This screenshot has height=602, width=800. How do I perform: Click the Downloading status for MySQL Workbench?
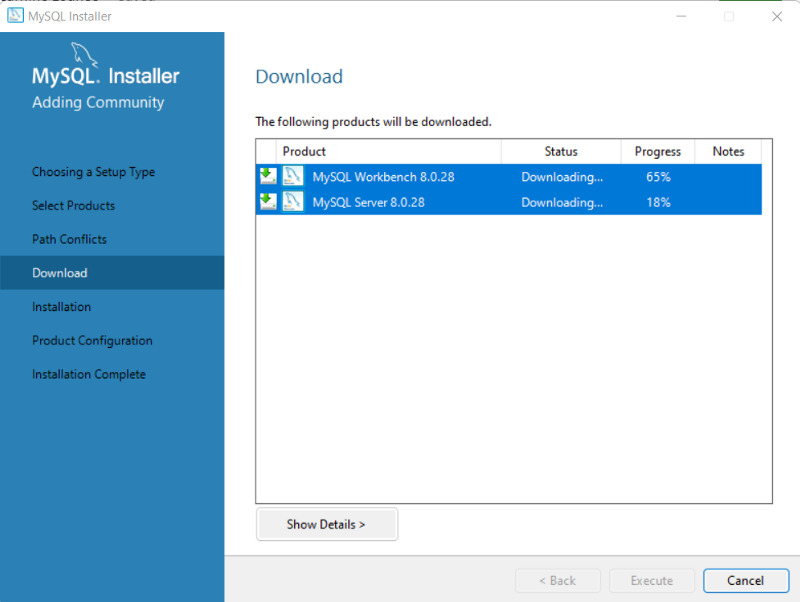(562, 177)
